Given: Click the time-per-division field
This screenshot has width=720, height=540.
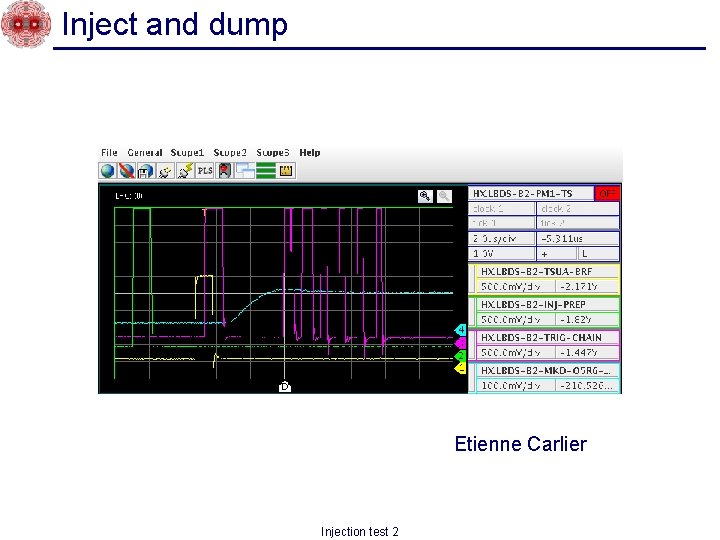Looking at the screenshot, I should pyautogui.click(x=502, y=239).
